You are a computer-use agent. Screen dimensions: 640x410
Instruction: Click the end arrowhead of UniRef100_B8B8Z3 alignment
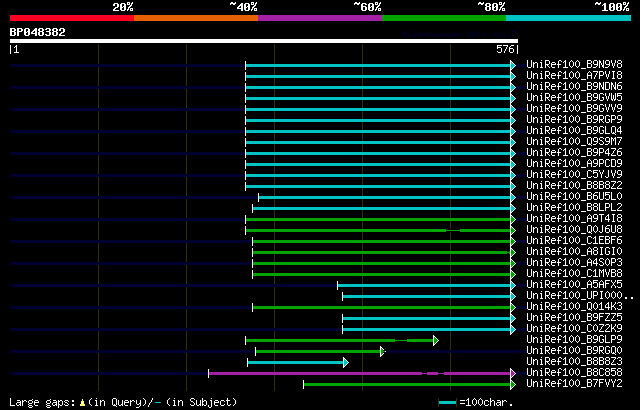tap(346, 362)
